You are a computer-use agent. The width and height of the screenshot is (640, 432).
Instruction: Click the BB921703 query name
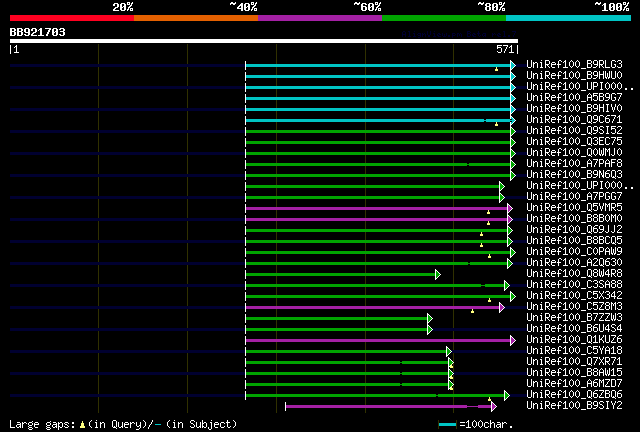[x=38, y=32]
